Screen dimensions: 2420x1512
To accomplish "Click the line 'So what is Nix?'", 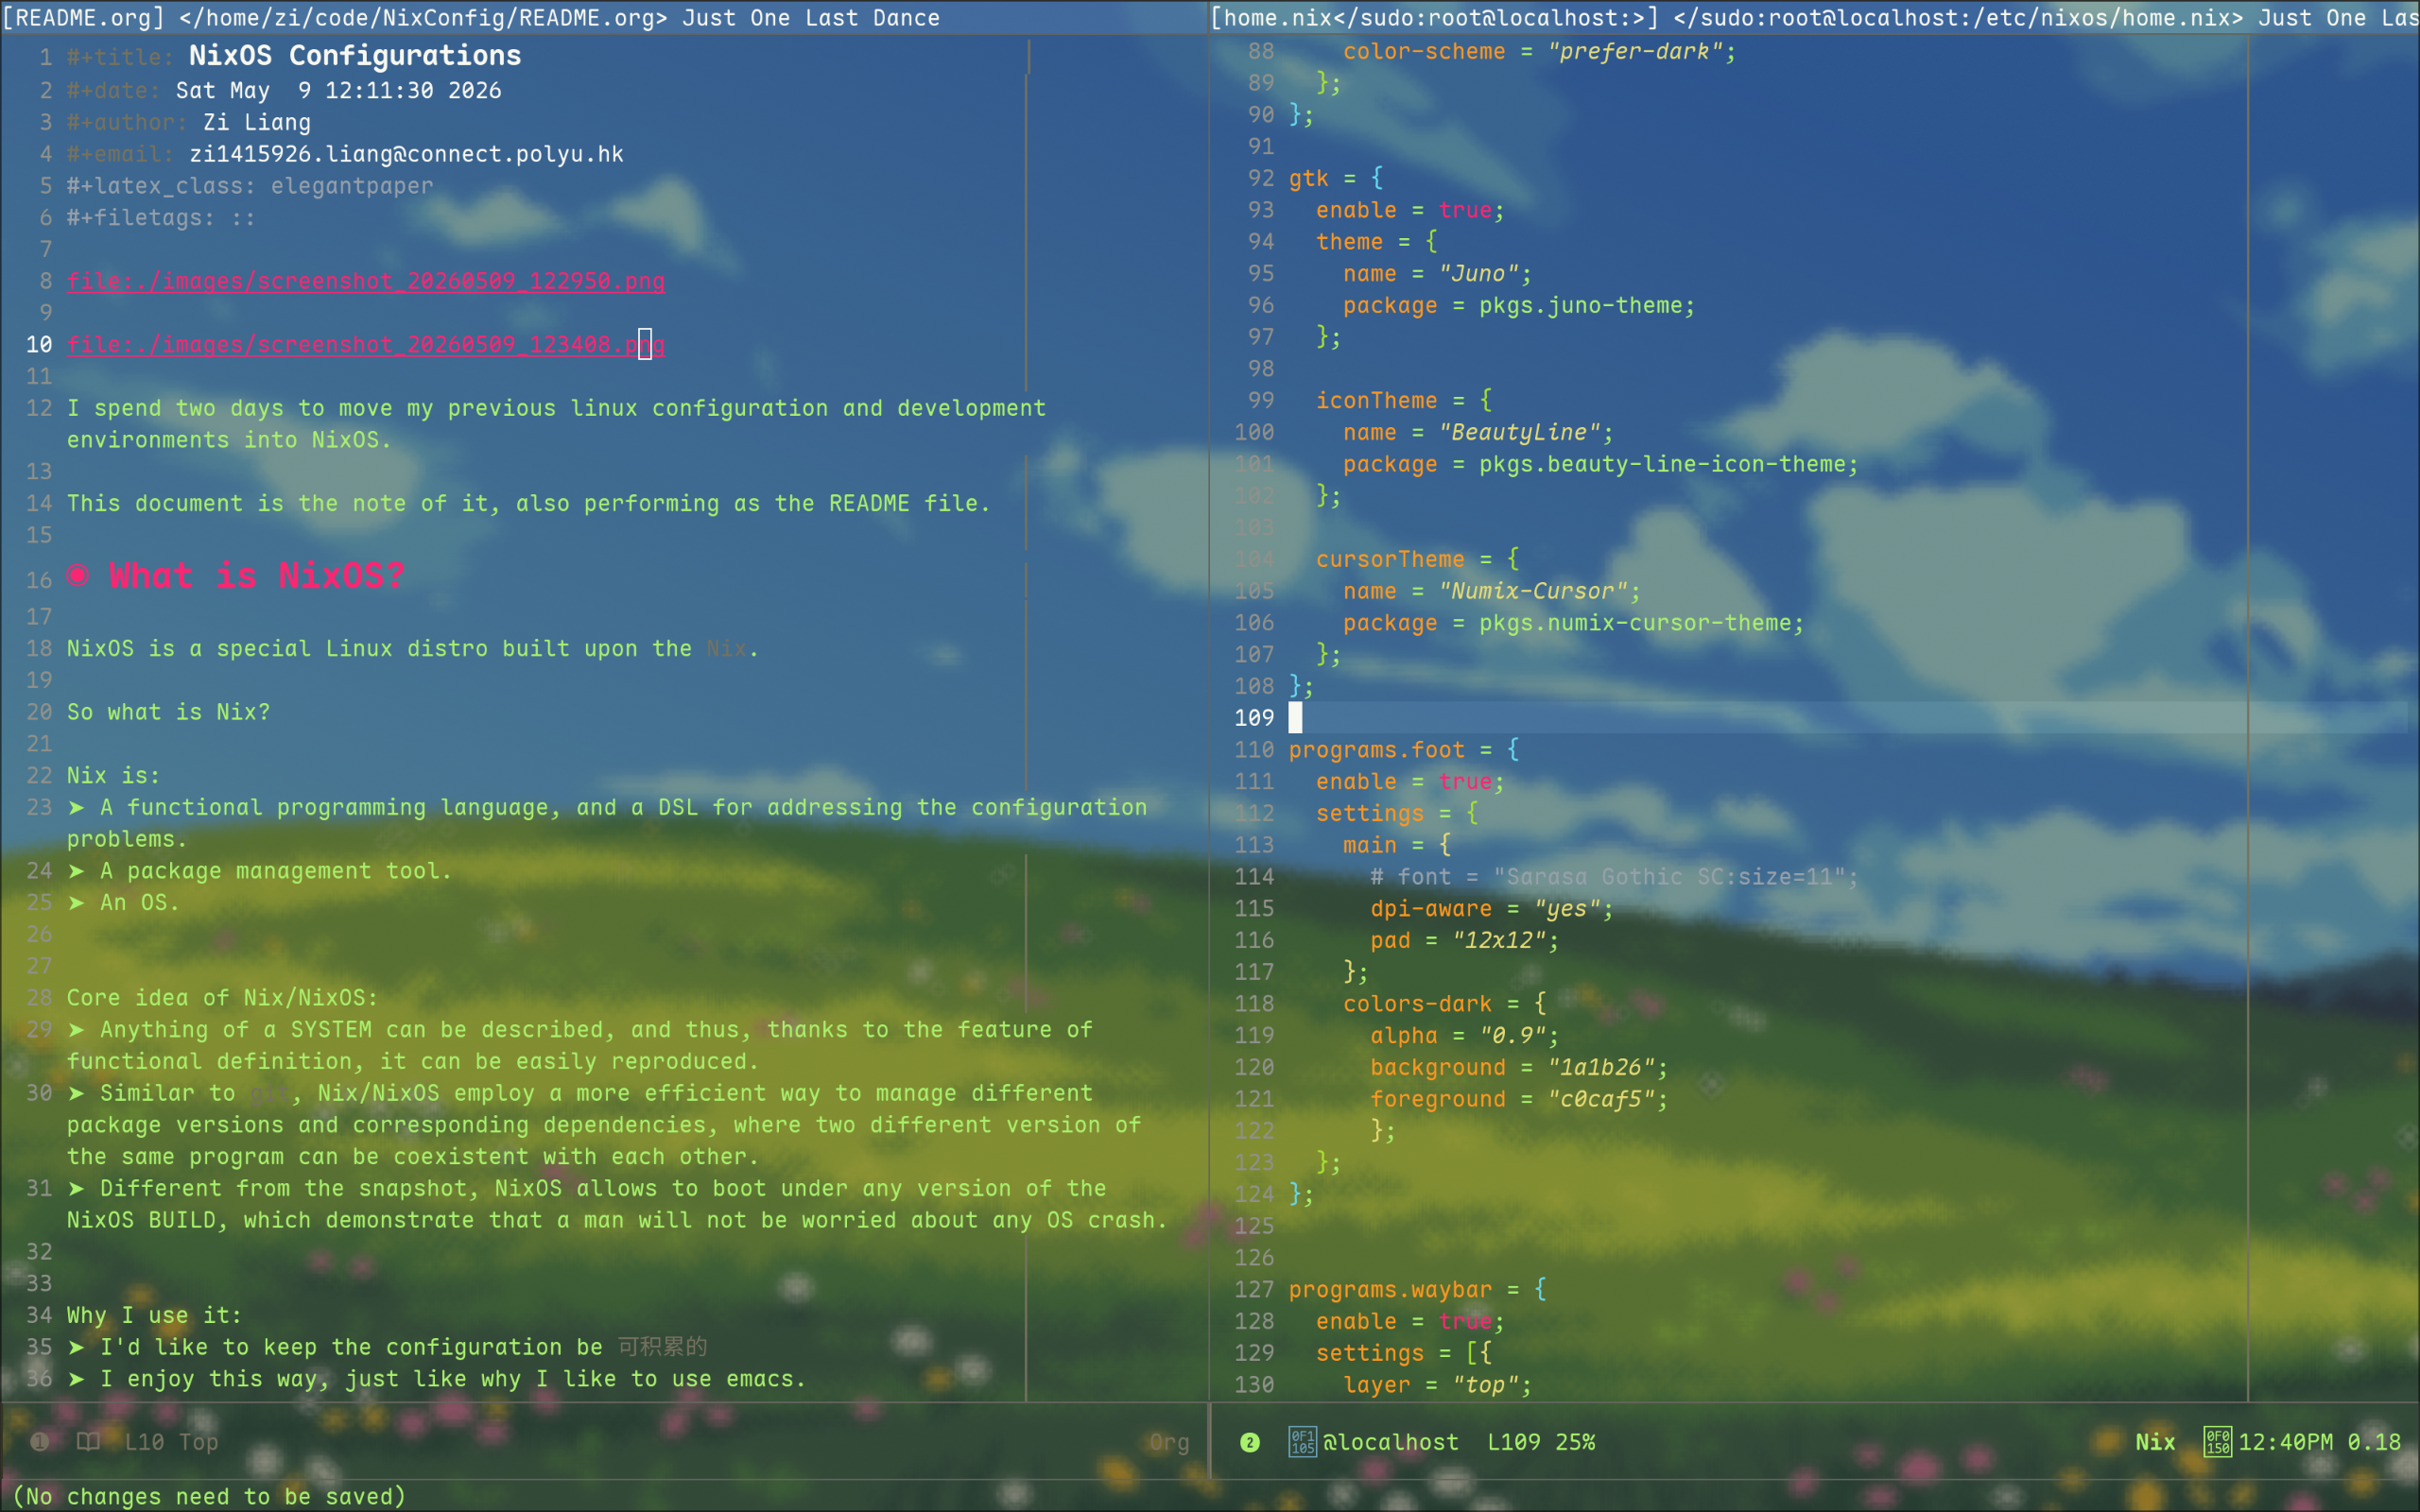I will pos(168,712).
